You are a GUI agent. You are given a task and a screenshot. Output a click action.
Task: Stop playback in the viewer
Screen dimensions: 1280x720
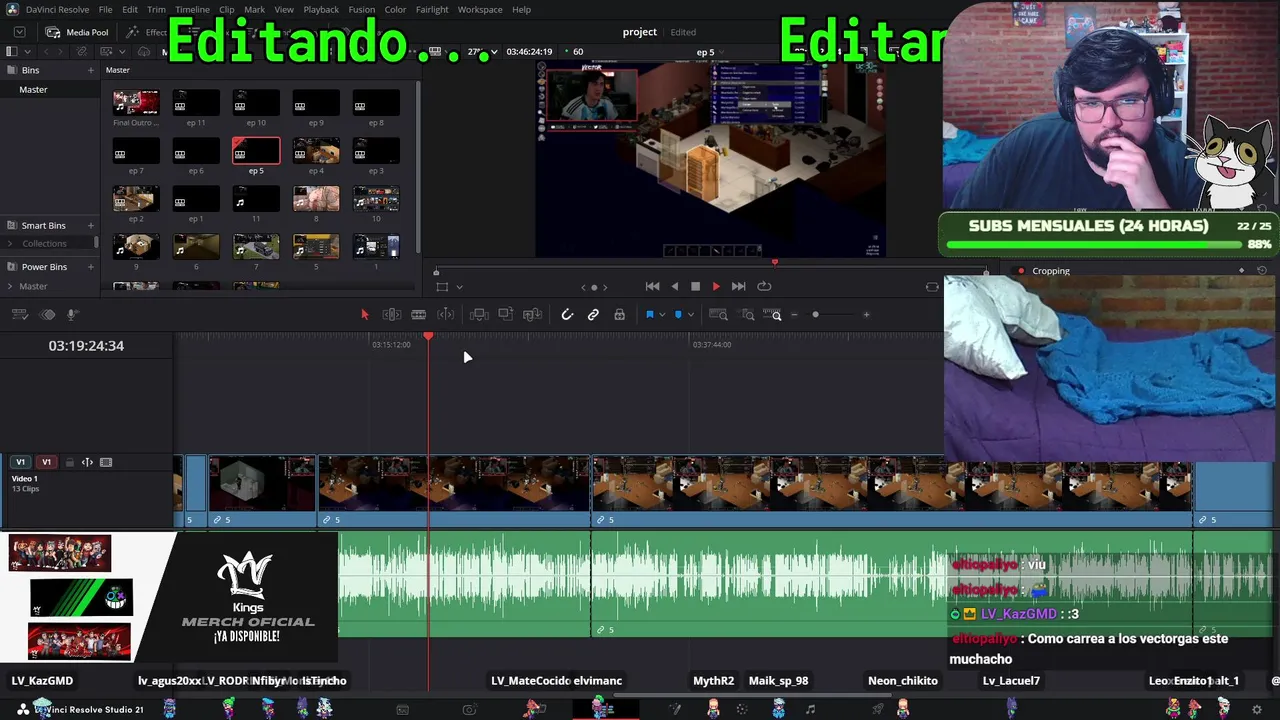(x=695, y=286)
